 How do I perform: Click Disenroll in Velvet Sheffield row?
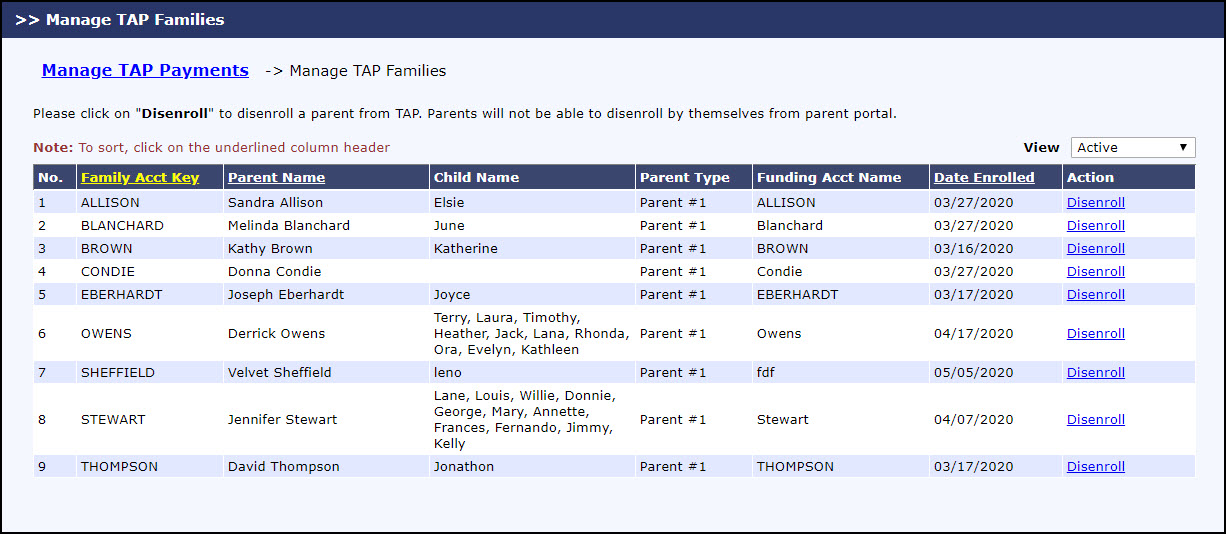coord(1095,372)
